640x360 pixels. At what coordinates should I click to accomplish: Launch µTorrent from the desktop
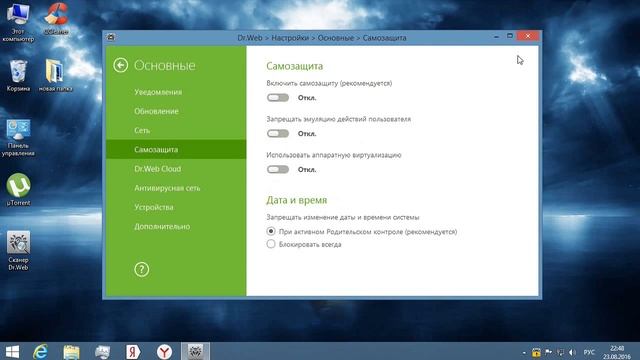coord(18,189)
